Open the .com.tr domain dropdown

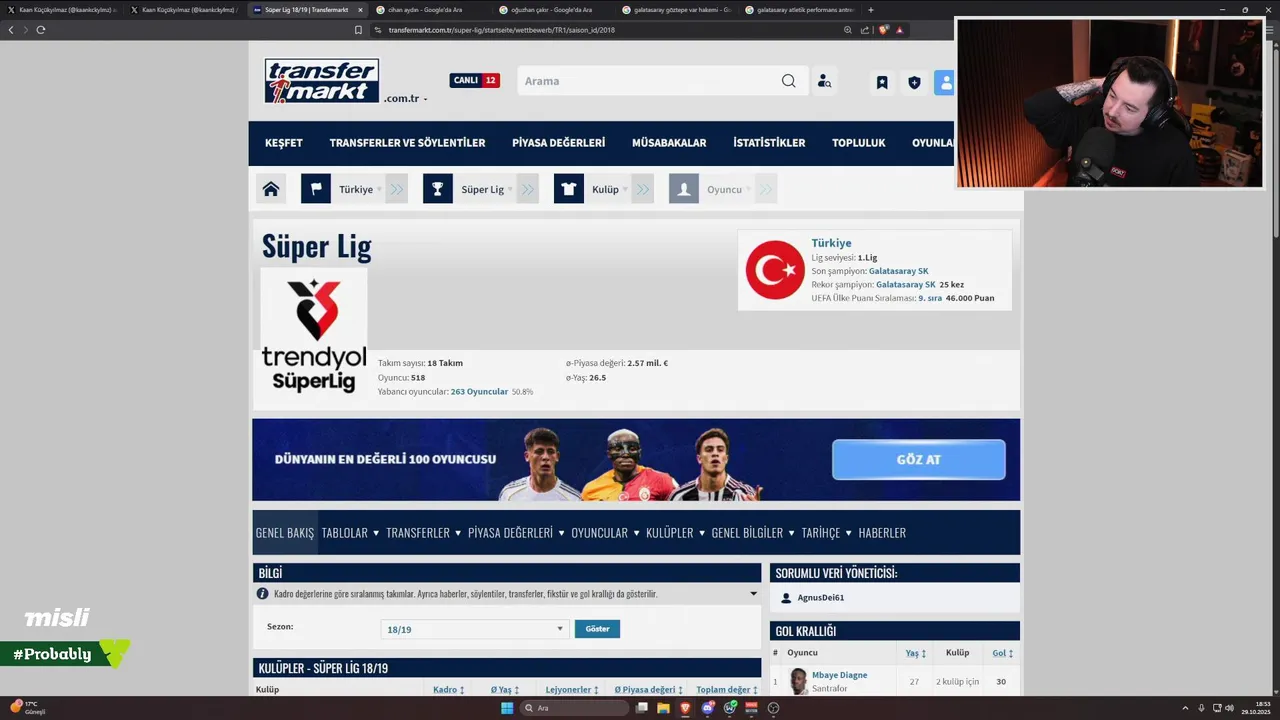click(405, 98)
